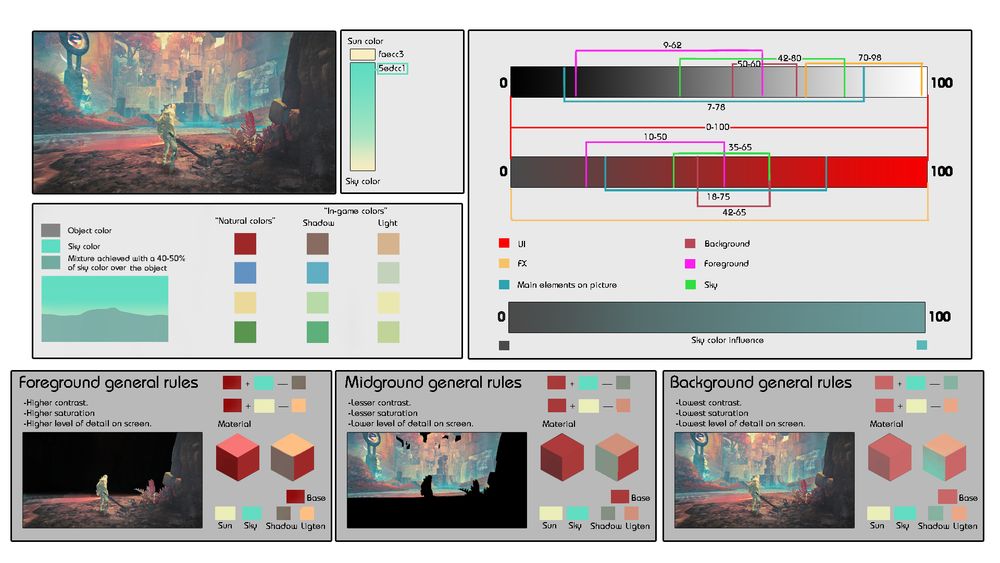Select the tan Light column swatch

point(388,244)
